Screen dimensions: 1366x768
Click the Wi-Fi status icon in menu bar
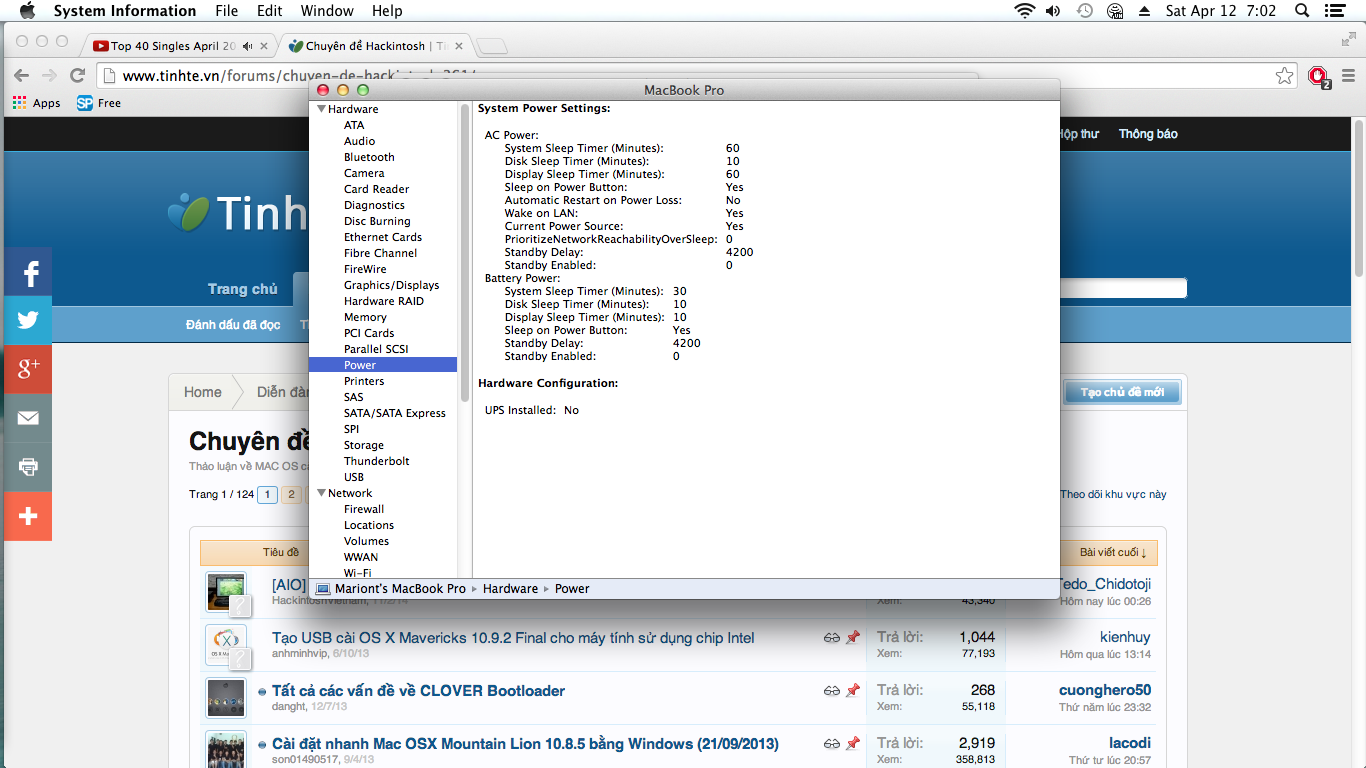tap(1024, 11)
